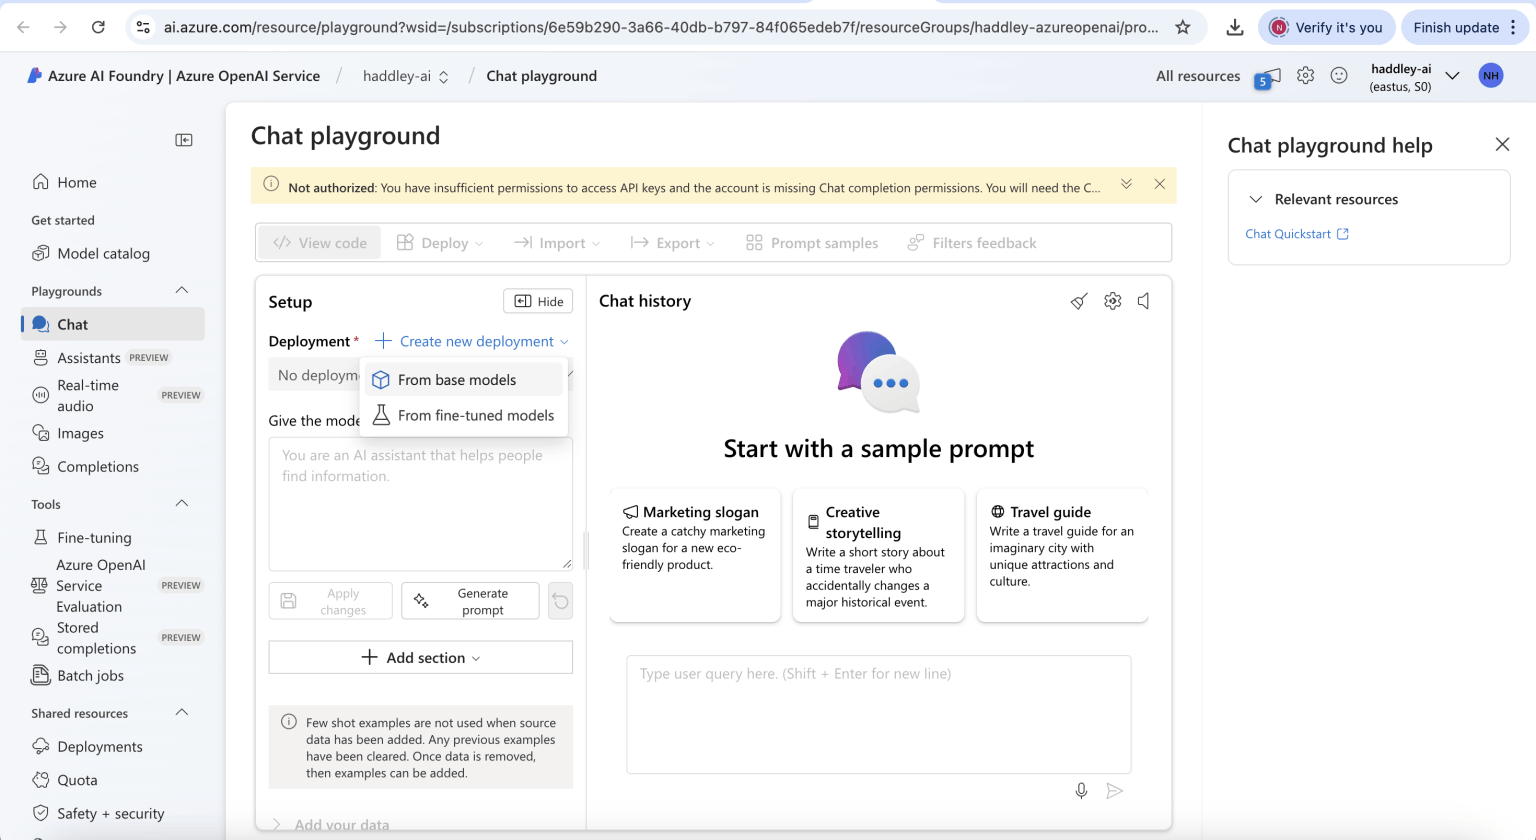Open the Export dropdown menu

click(x=673, y=243)
